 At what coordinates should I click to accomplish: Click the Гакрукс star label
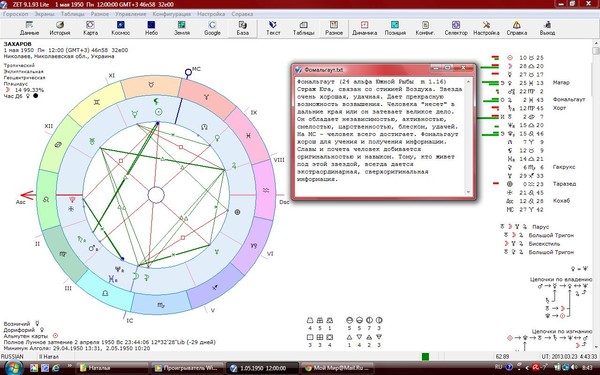click(564, 167)
